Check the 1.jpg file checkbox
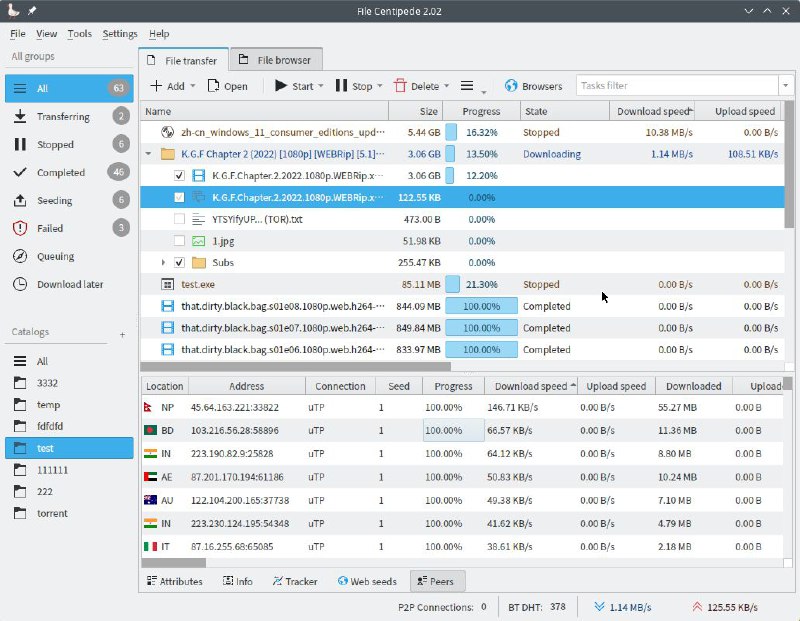This screenshot has height=621, width=800. click(179, 241)
